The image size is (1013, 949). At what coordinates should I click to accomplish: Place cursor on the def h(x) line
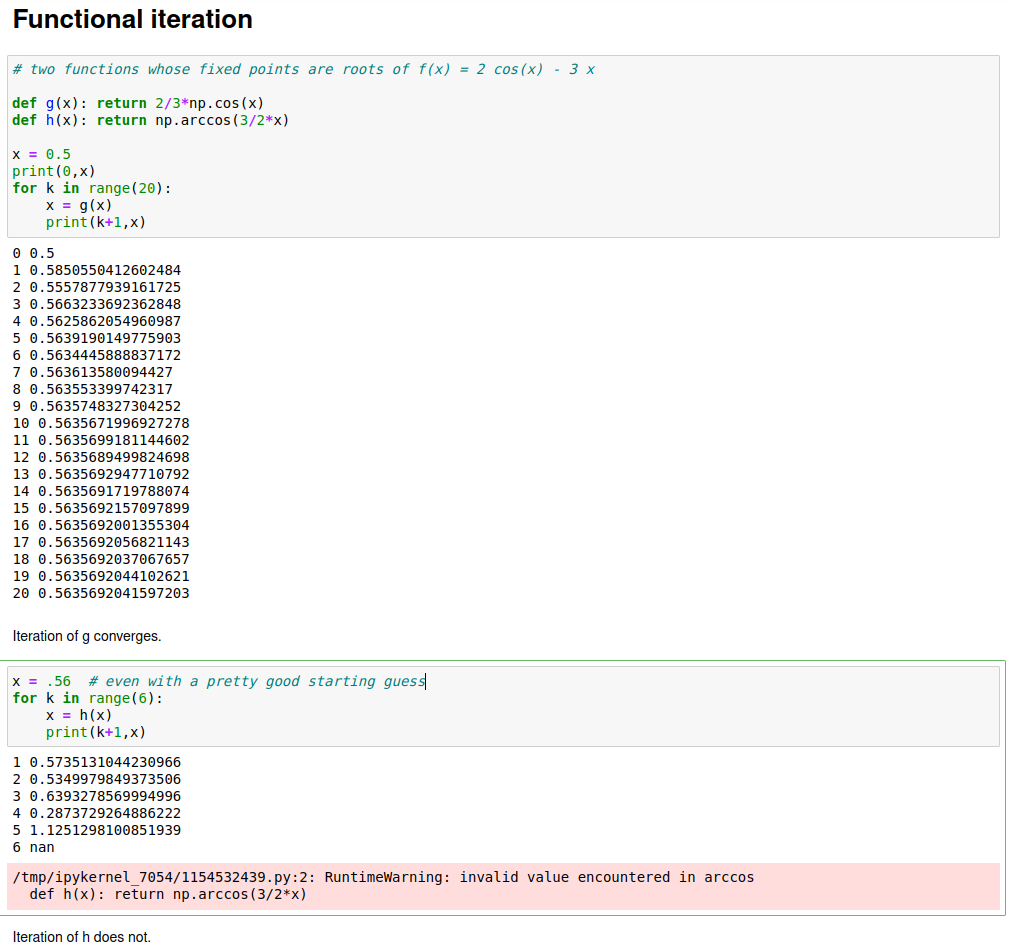(150, 120)
